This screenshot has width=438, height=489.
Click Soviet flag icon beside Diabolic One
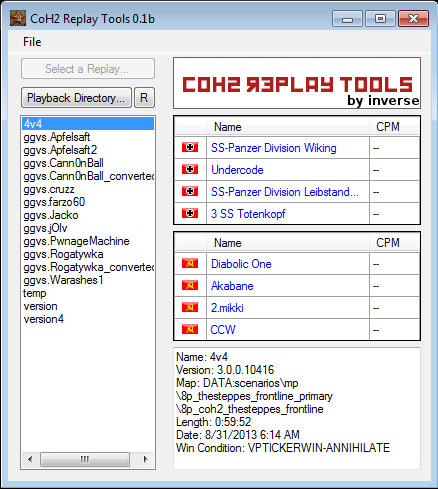190,263
